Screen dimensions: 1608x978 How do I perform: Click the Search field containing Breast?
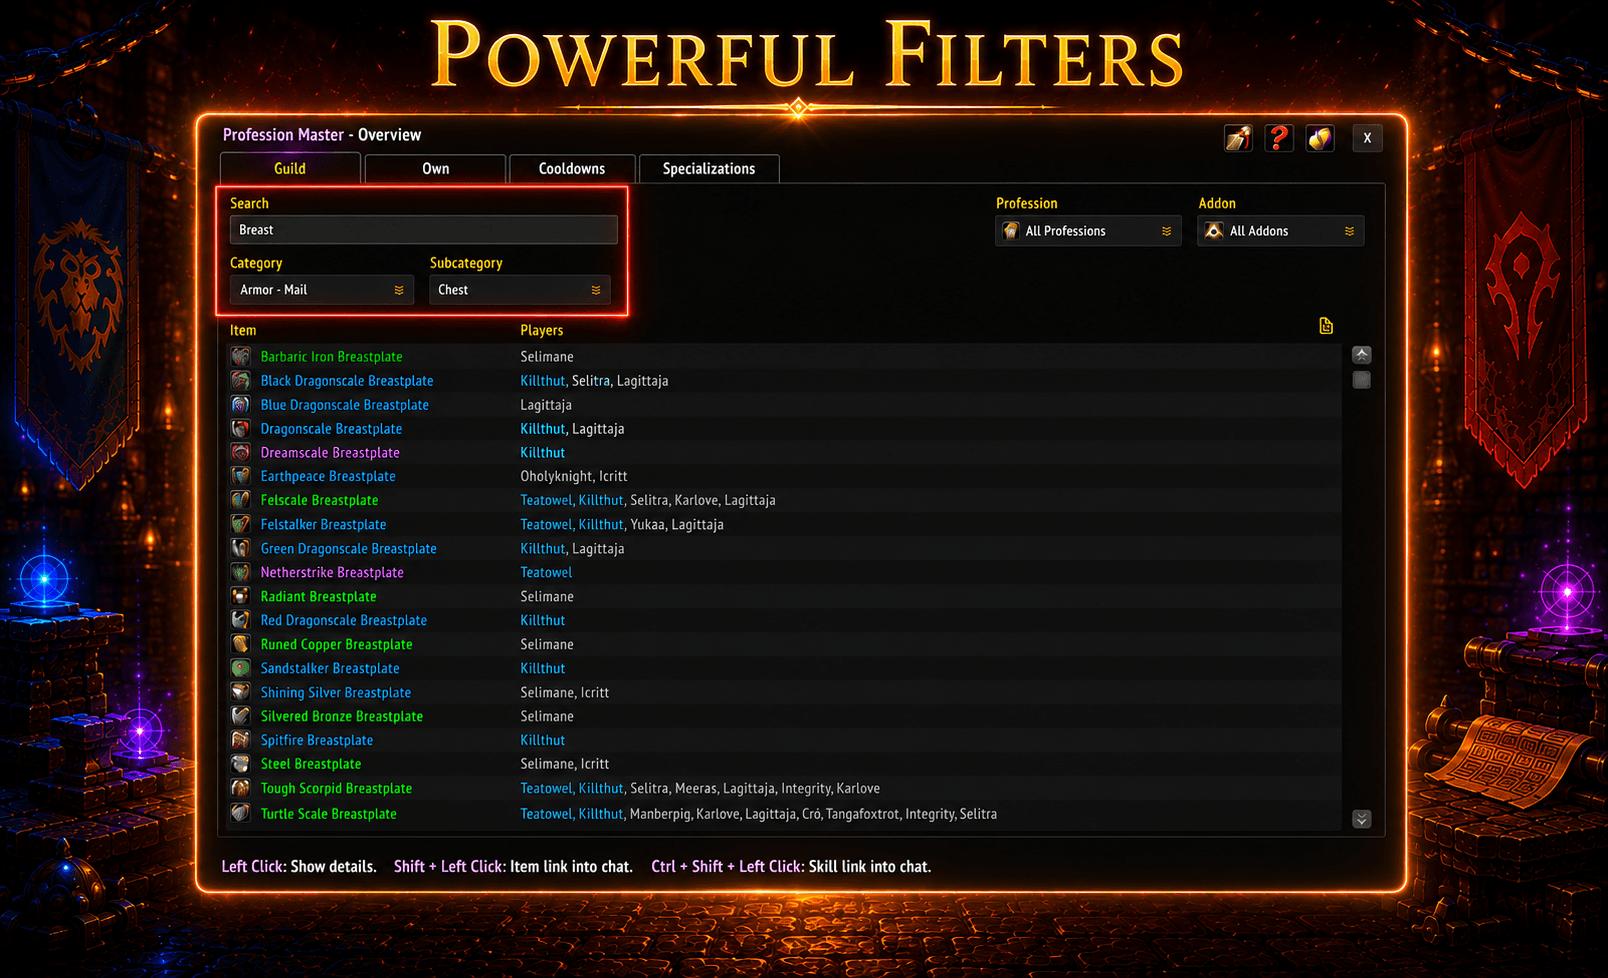[424, 230]
